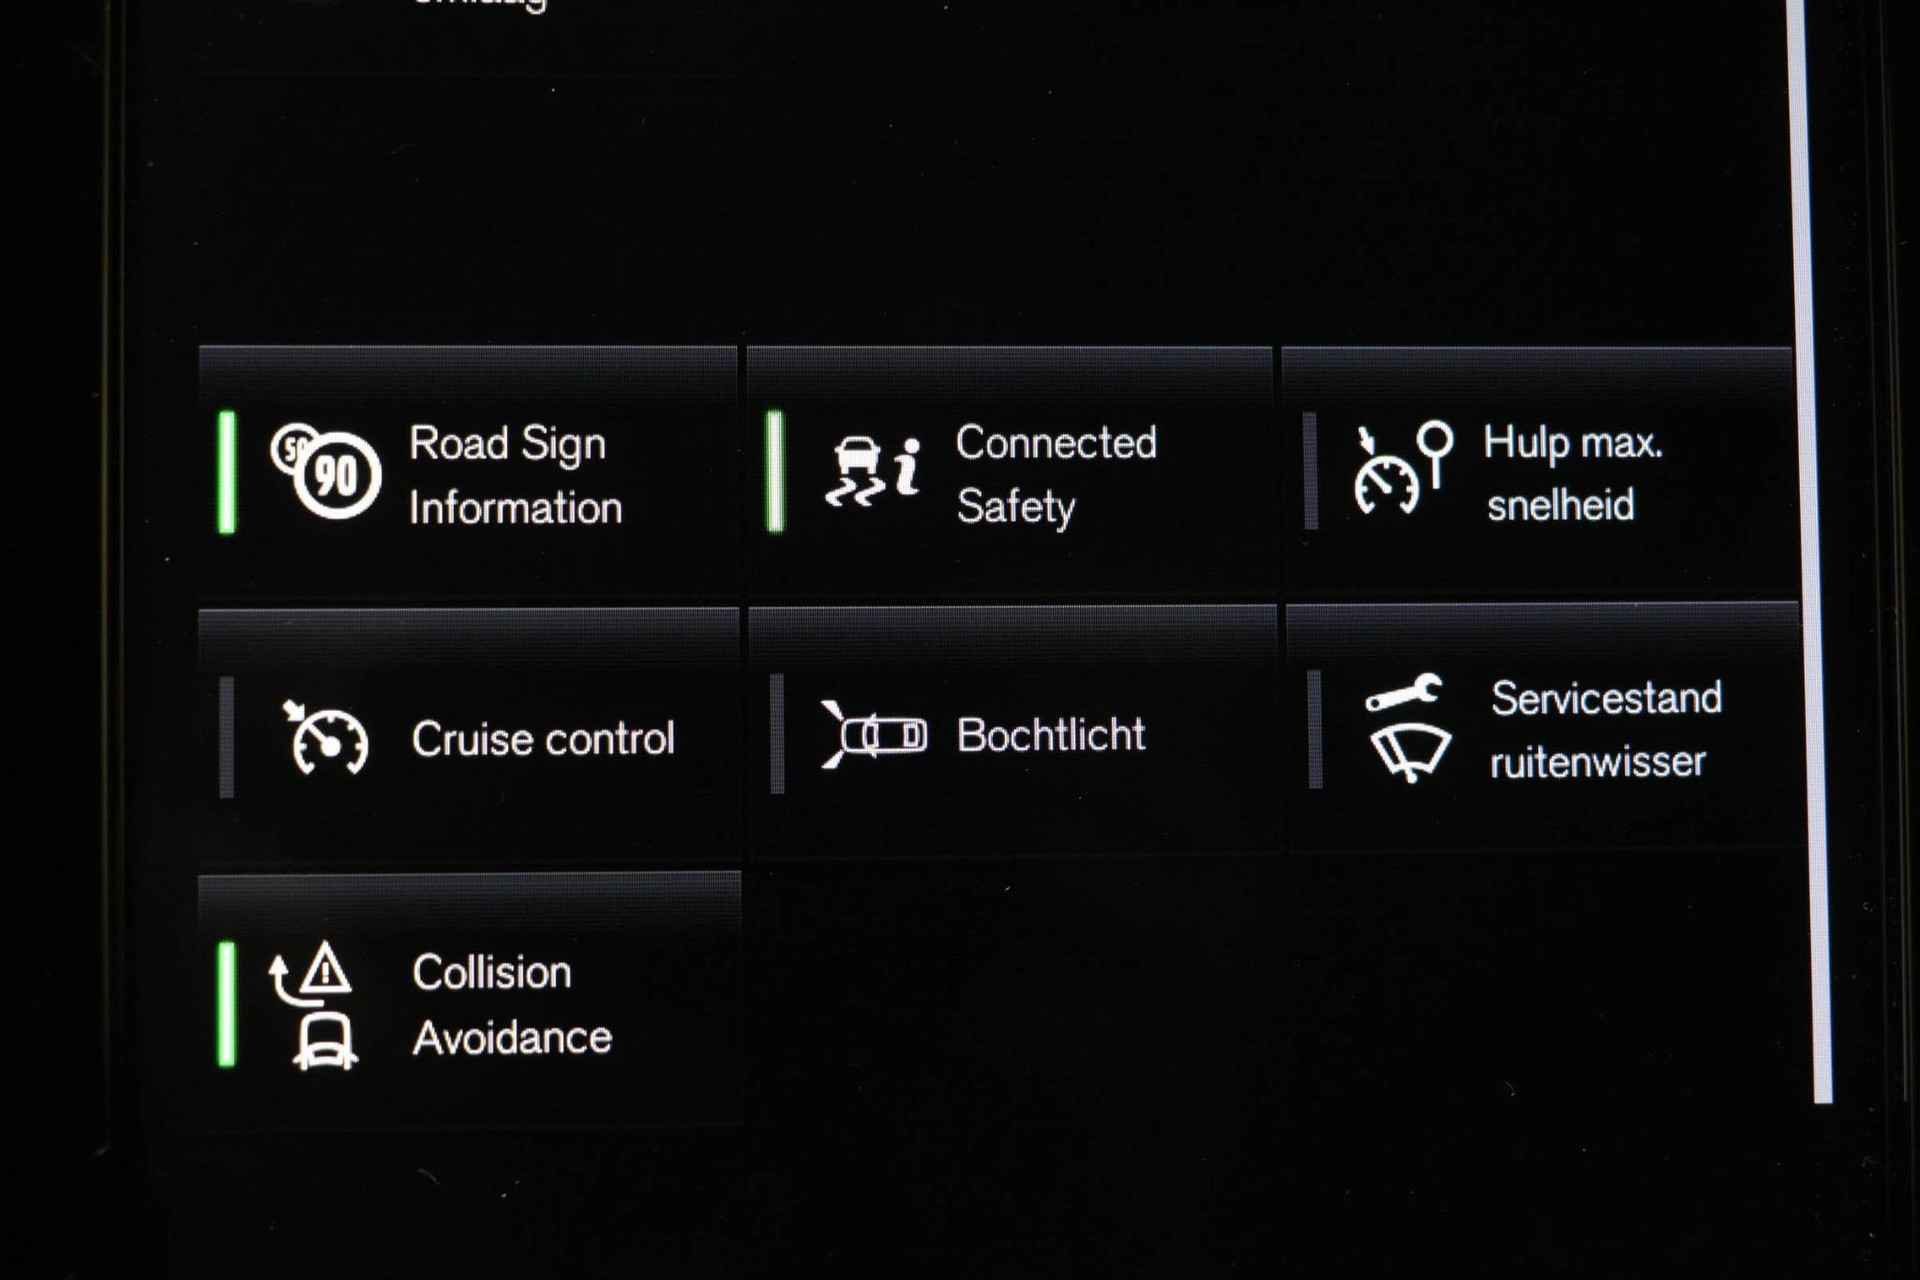Enable the grey indicator on Servicestand ruitenwisser

(1315, 729)
